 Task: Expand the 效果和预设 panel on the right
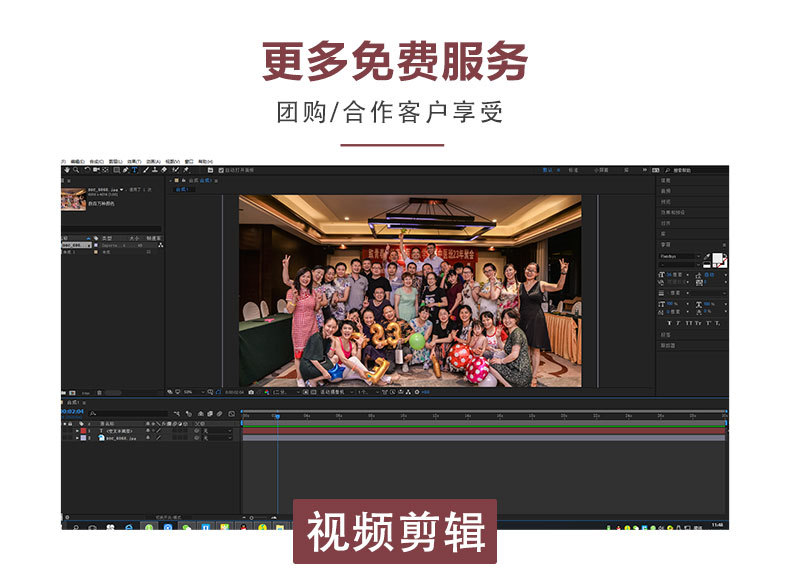click(673, 212)
